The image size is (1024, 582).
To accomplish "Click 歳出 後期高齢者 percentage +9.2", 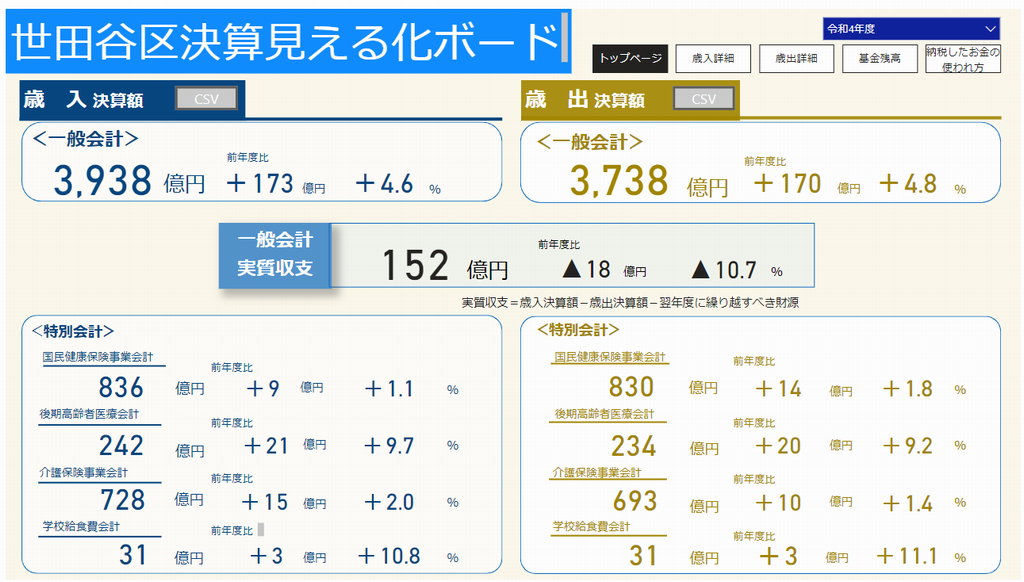I will point(908,445).
